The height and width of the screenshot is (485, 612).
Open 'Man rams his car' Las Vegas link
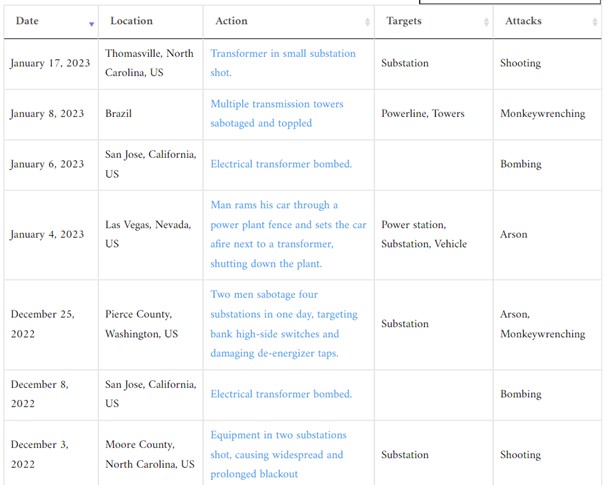288,234
